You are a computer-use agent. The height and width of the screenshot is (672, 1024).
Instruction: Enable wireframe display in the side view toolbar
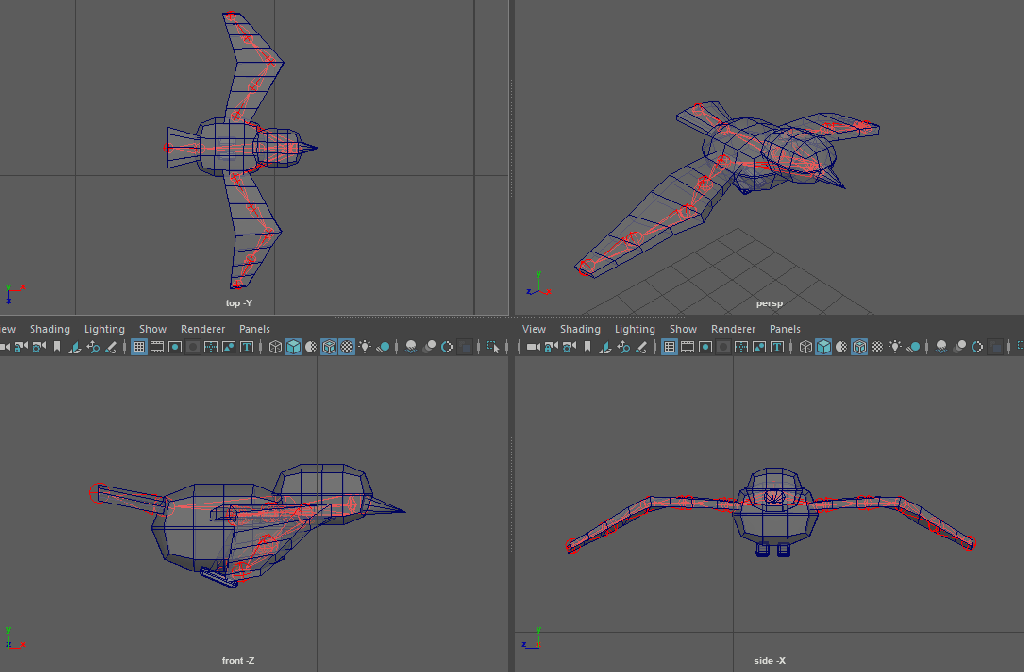click(x=806, y=347)
